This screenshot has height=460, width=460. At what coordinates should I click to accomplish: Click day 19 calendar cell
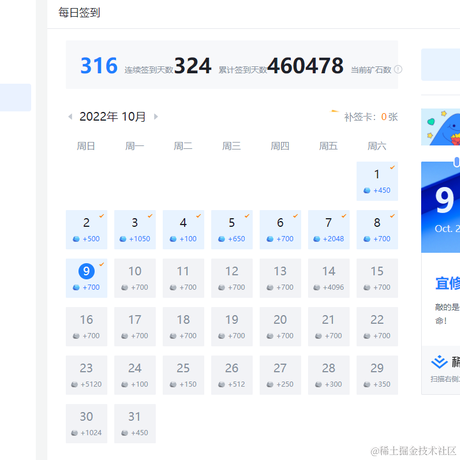coord(232,327)
